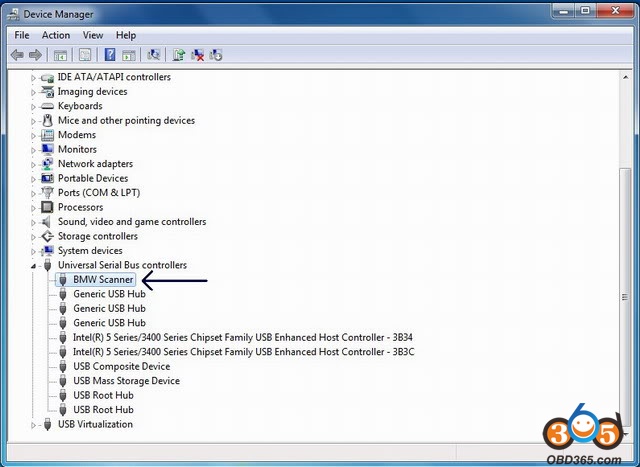The image size is (640, 467).
Task: Select the last USB Root Hub entry
Action: [103, 409]
